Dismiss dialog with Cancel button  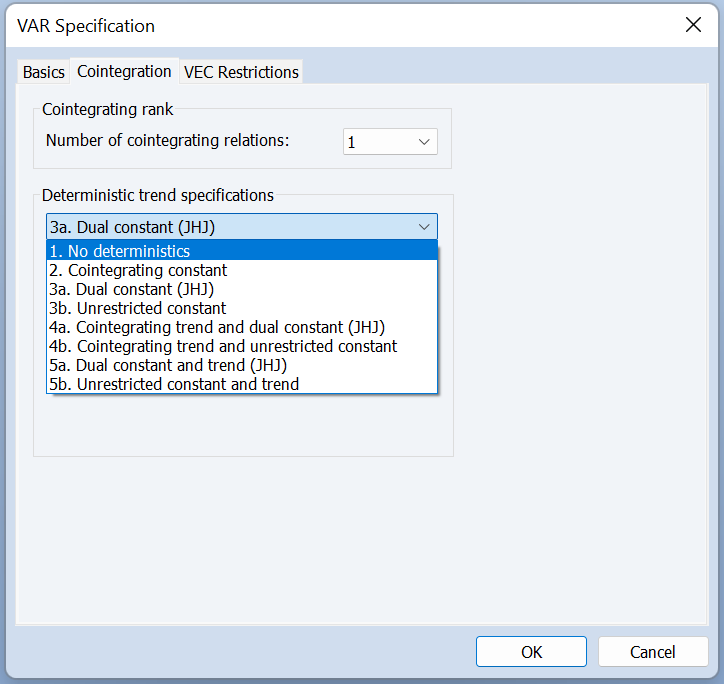653,652
